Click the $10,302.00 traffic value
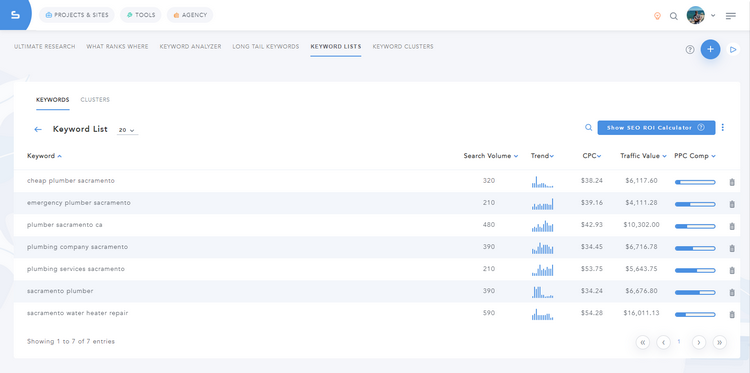The width and height of the screenshot is (750, 373). point(641,225)
